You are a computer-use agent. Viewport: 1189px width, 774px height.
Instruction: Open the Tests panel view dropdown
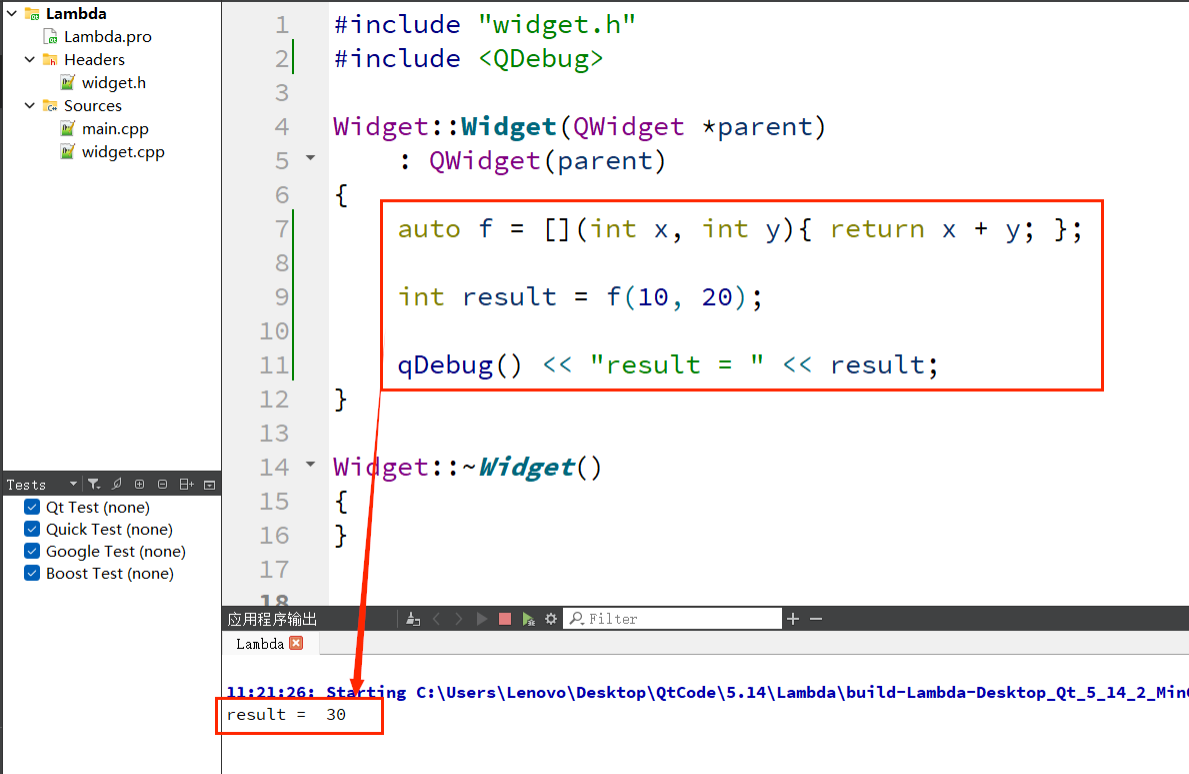73,484
